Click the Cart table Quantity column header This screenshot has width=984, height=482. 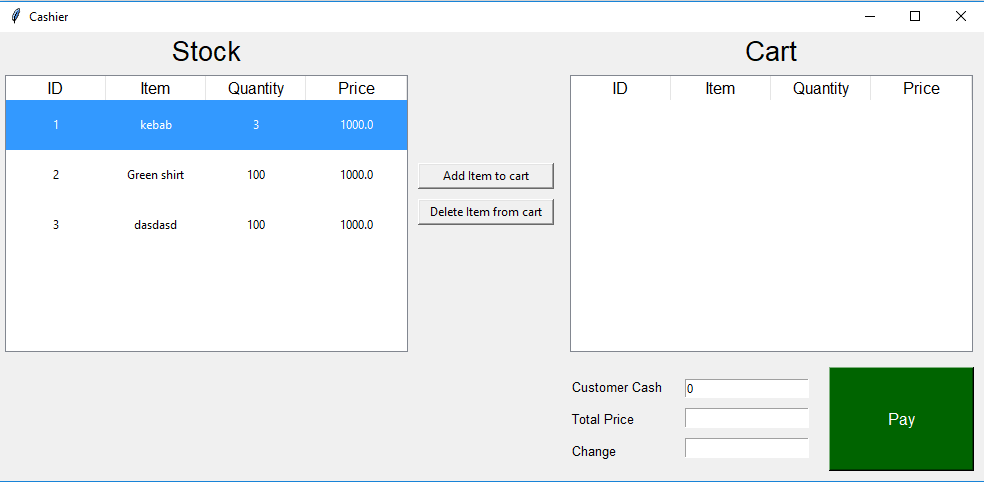pos(820,88)
